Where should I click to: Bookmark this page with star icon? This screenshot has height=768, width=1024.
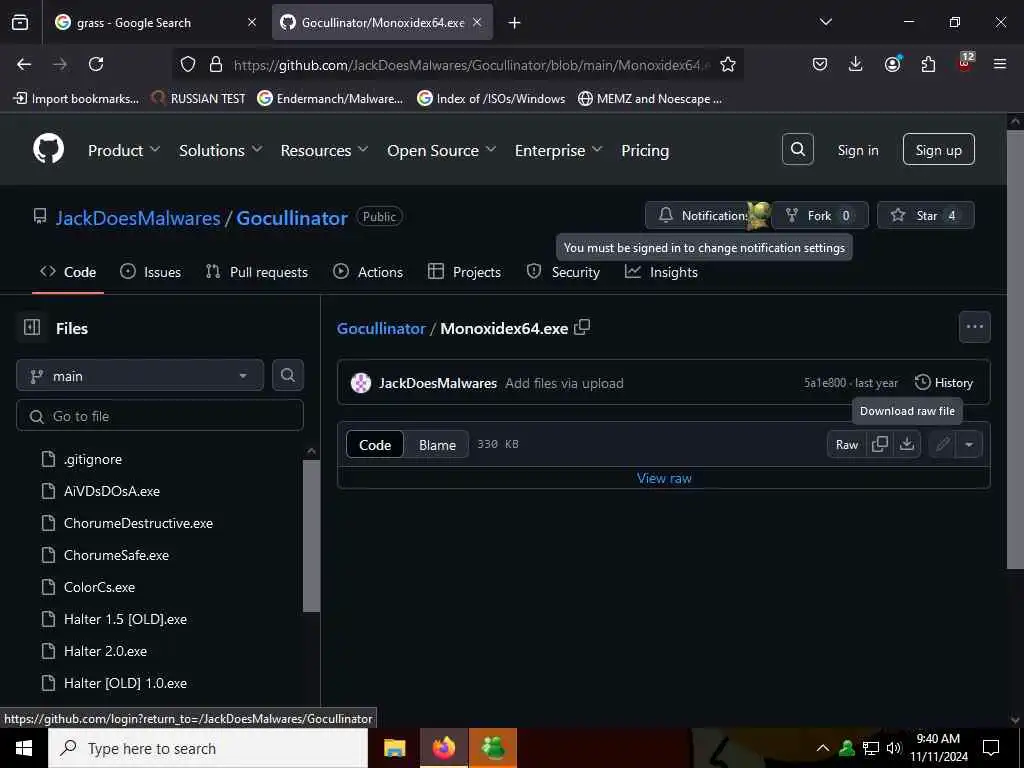[728, 64]
